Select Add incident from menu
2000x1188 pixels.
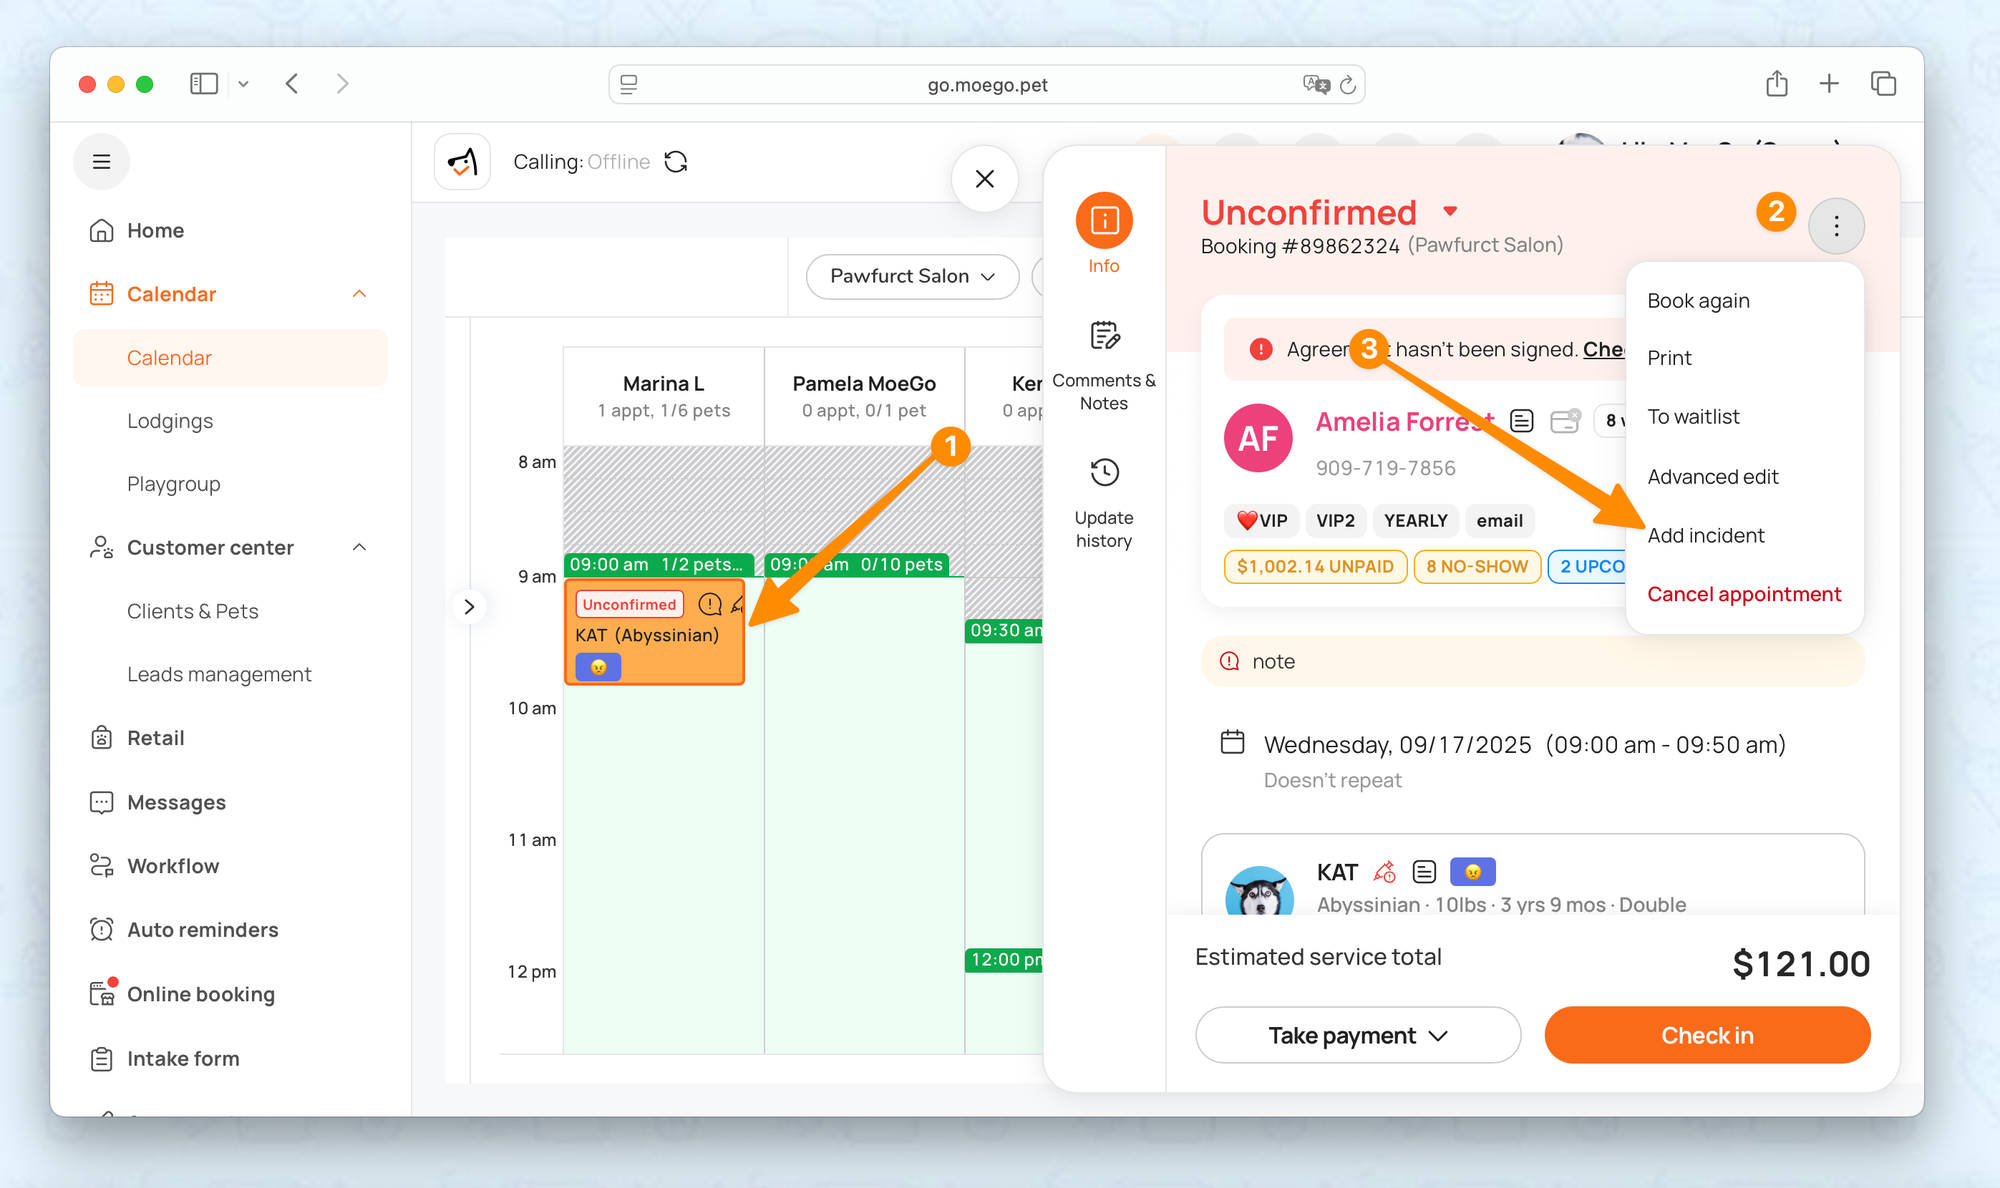coord(1706,535)
